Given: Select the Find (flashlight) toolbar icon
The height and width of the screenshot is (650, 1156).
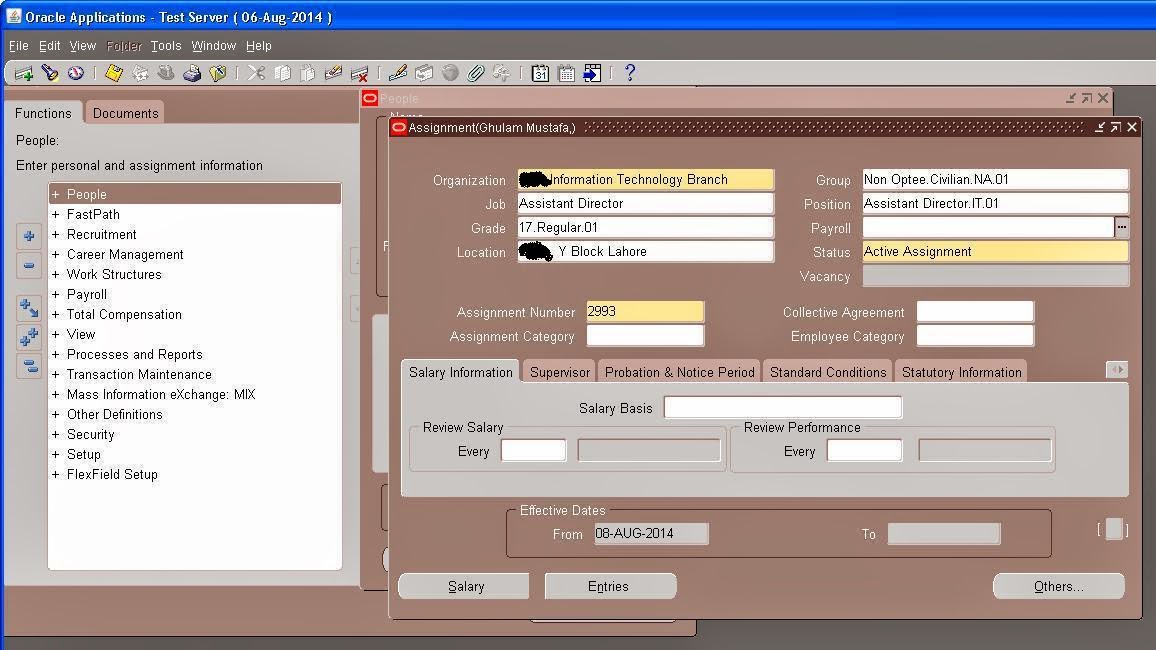Looking at the screenshot, I should click(50, 72).
